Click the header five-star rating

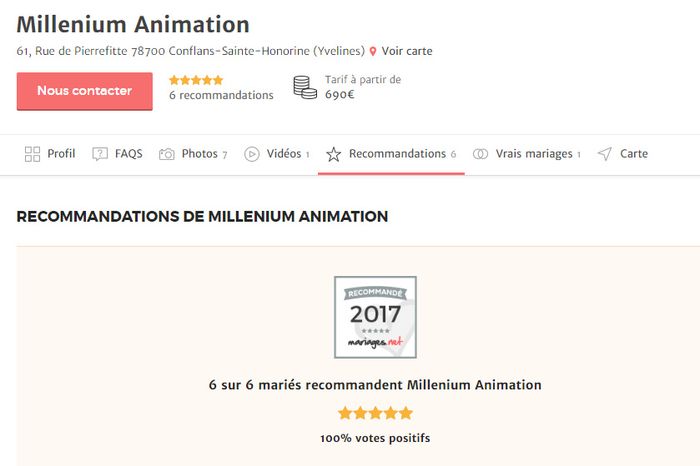196,80
